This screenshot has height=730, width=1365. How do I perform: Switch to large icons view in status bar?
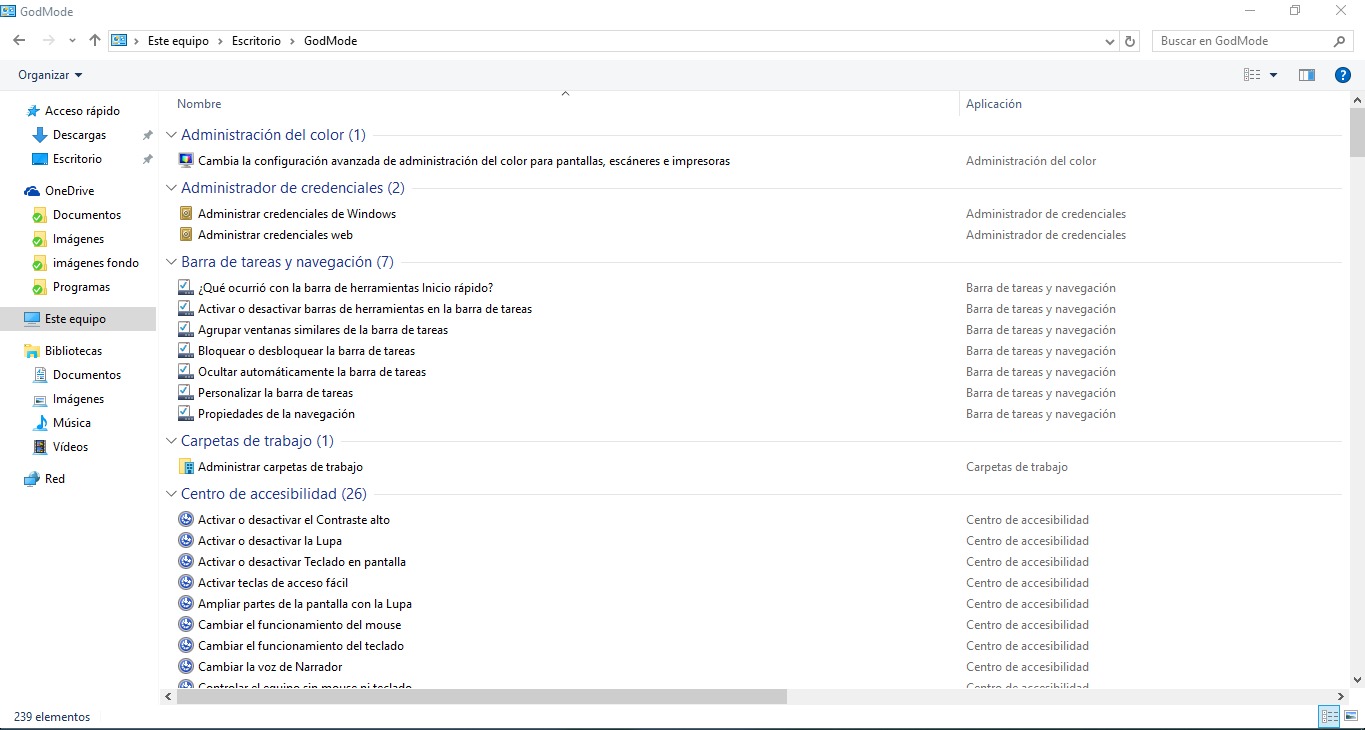point(1351,717)
